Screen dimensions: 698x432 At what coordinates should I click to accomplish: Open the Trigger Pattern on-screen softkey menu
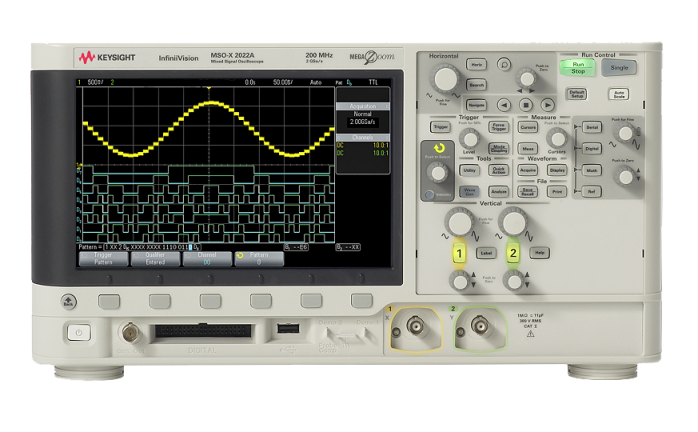coord(103,259)
